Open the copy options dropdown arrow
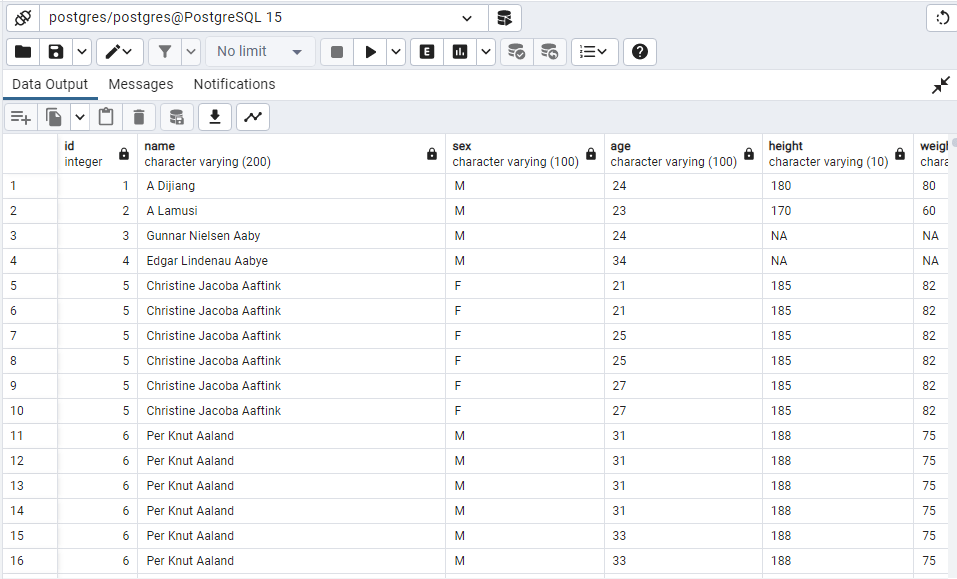This screenshot has width=957, height=579. pyautogui.click(x=80, y=117)
